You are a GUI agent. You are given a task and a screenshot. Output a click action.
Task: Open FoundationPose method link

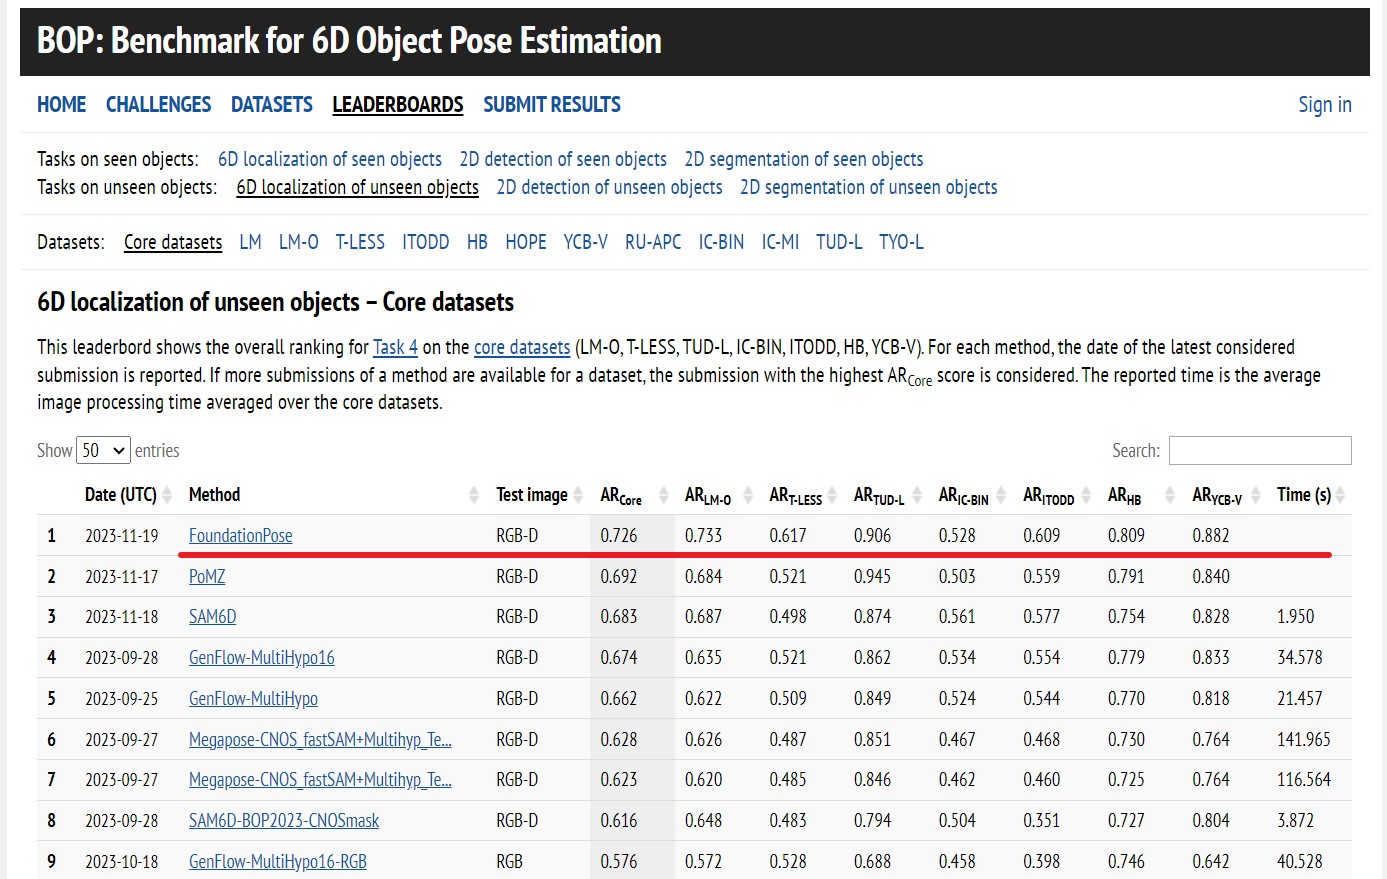tap(241, 535)
